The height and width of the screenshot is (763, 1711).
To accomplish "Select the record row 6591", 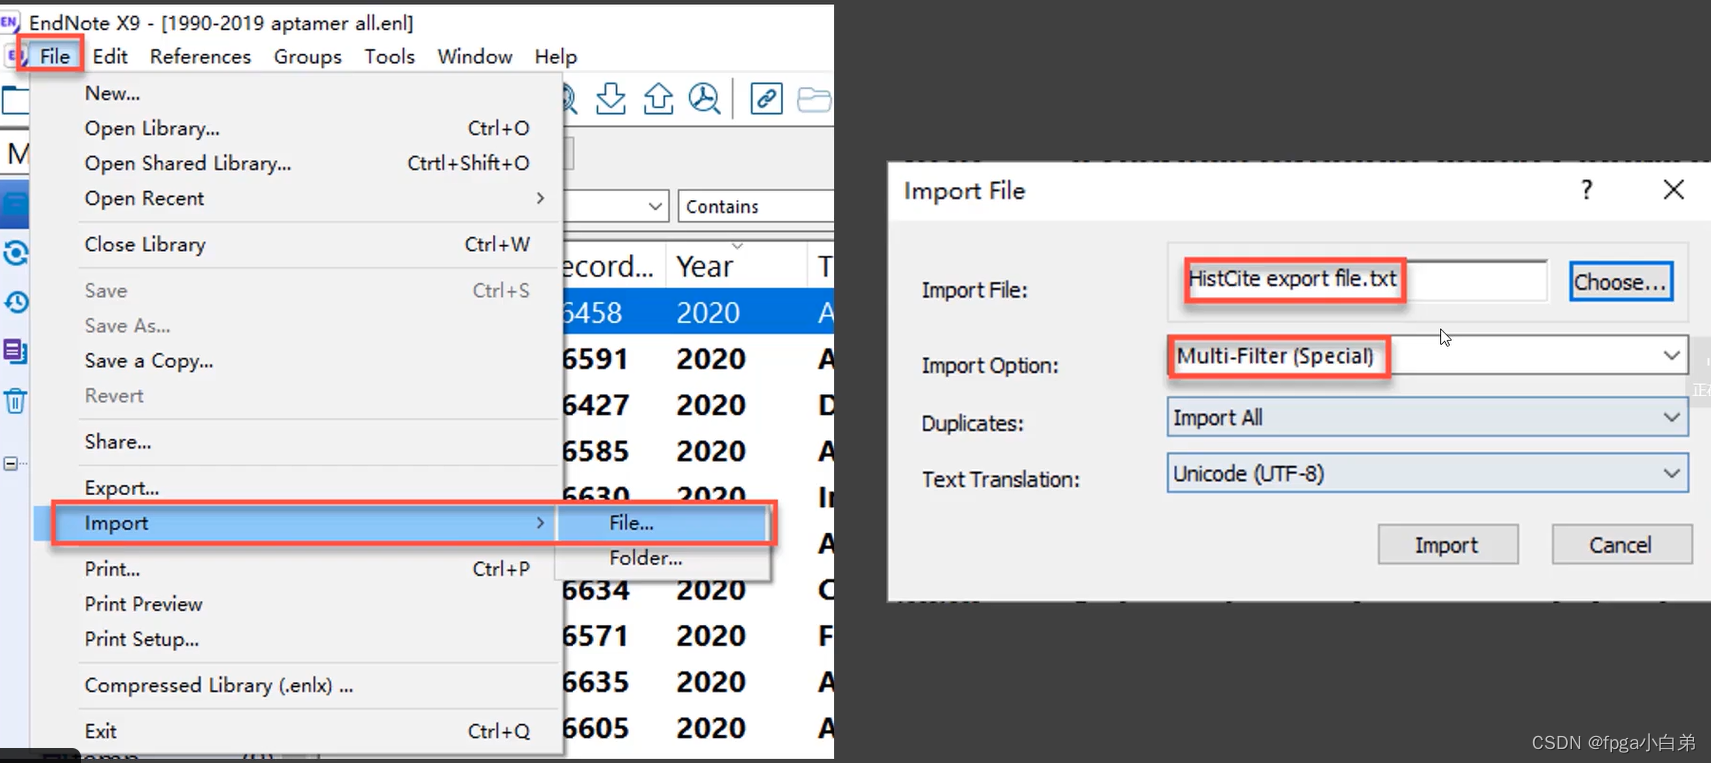I will click(x=698, y=359).
